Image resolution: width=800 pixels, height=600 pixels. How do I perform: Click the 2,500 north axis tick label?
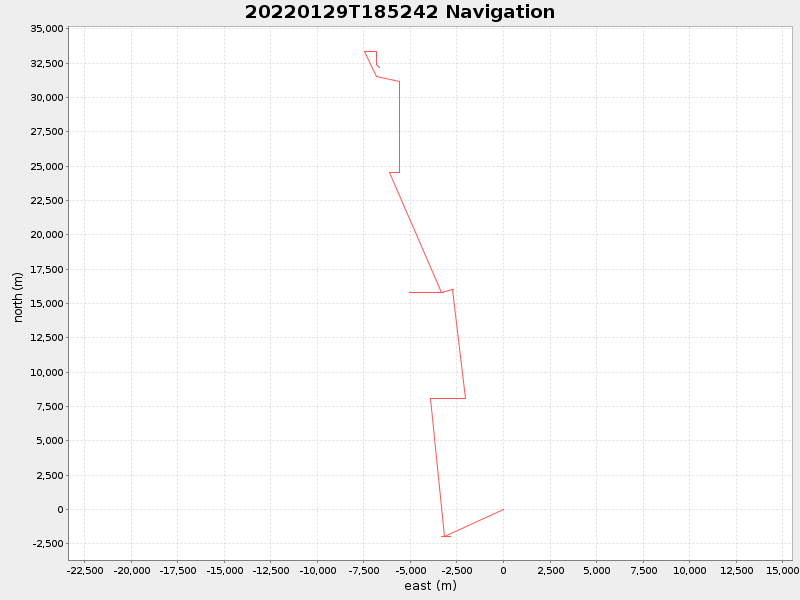pos(49,476)
